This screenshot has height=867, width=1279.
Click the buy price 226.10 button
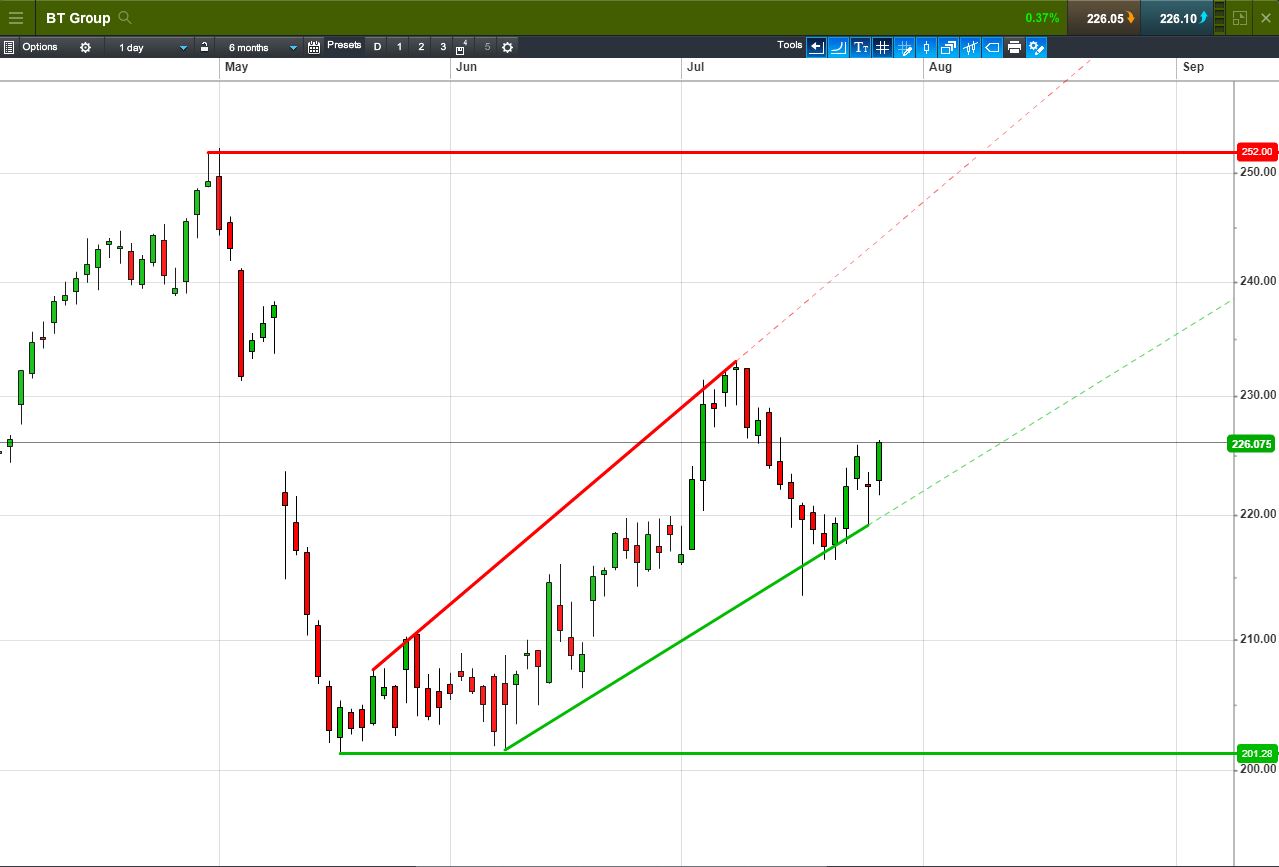click(1177, 18)
